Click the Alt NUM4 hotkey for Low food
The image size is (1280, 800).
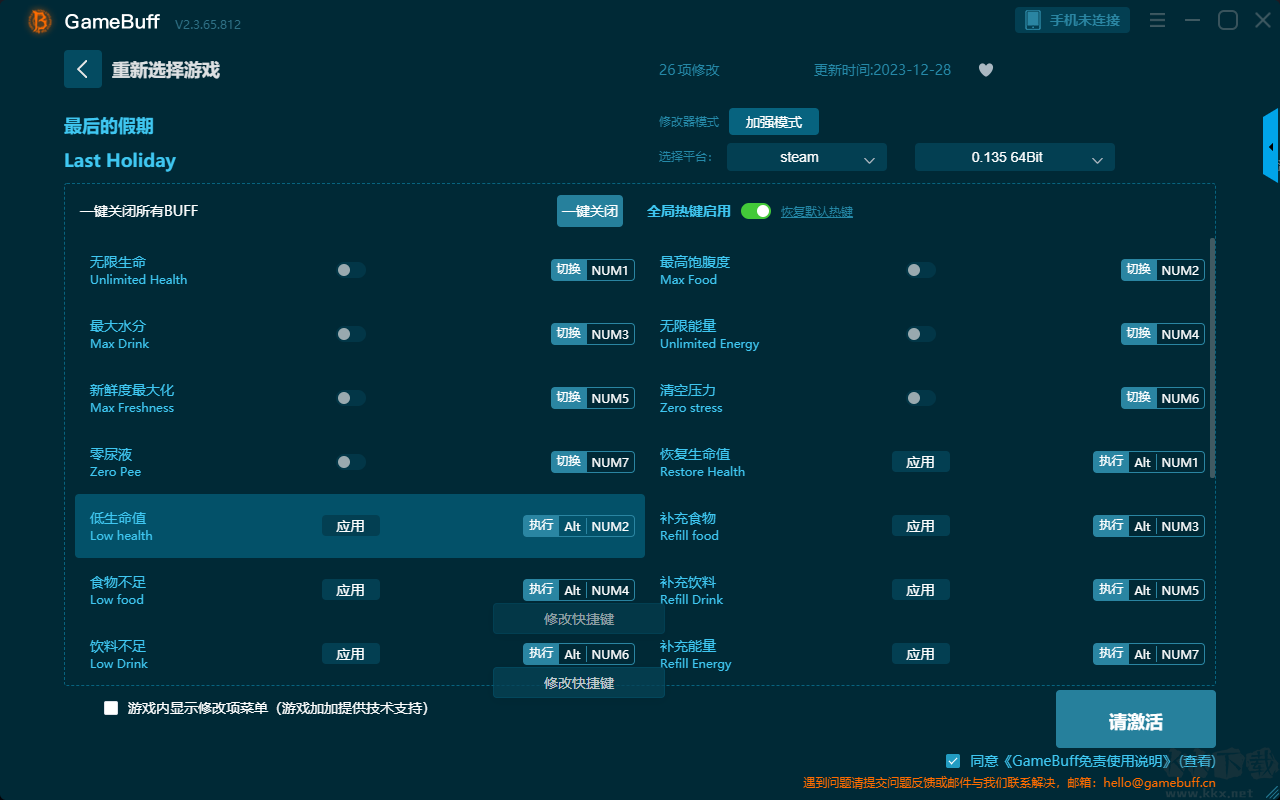[579, 590]
